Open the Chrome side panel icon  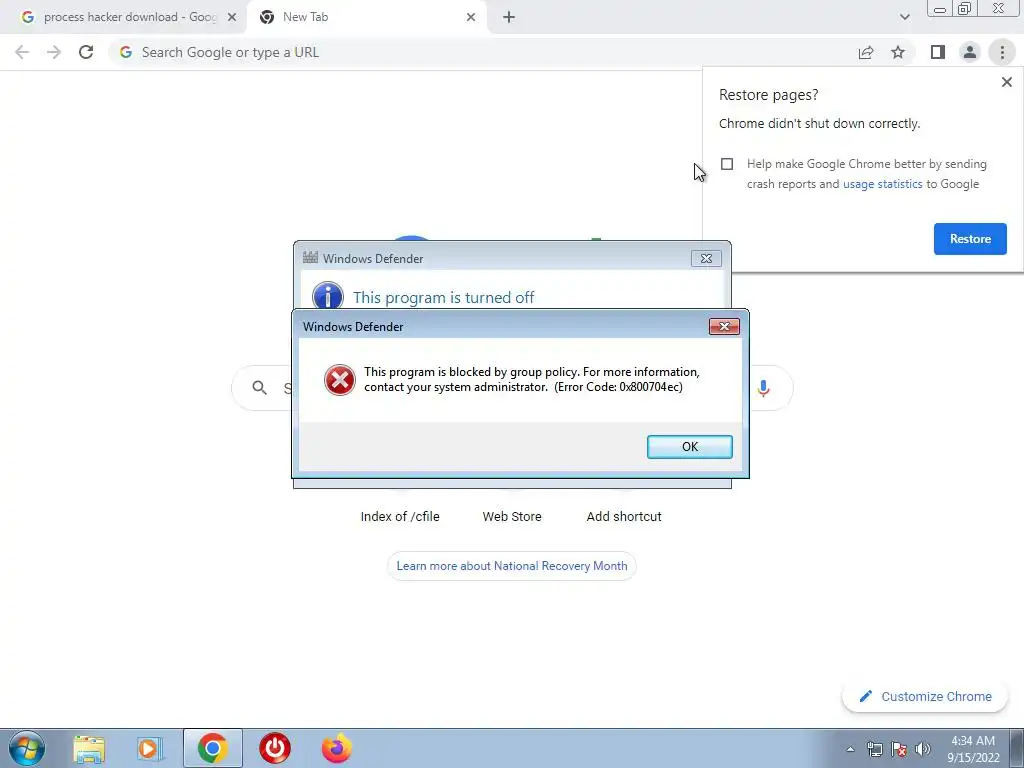[938, 52]
